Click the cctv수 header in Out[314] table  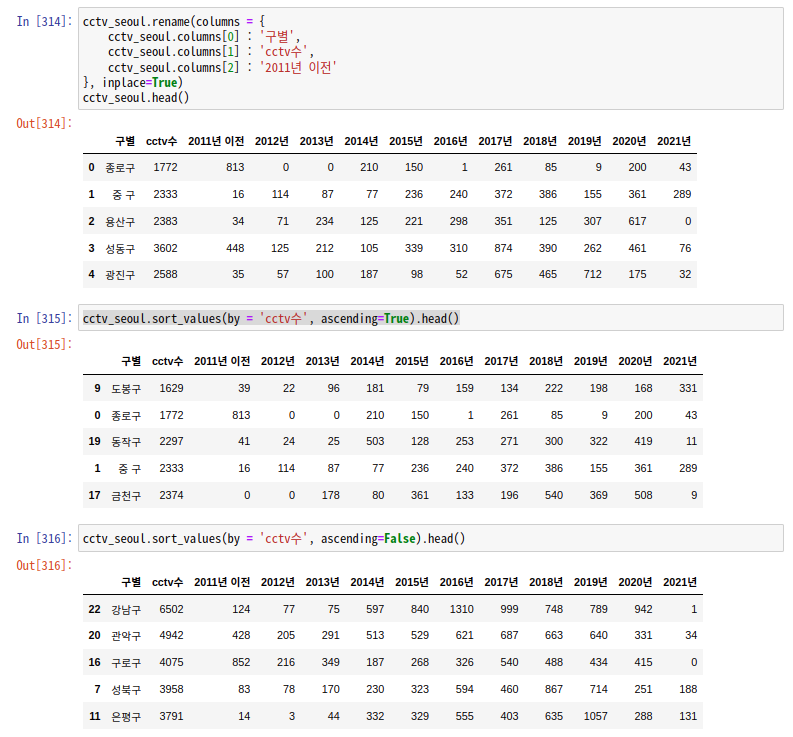click(x=161, y=141)
